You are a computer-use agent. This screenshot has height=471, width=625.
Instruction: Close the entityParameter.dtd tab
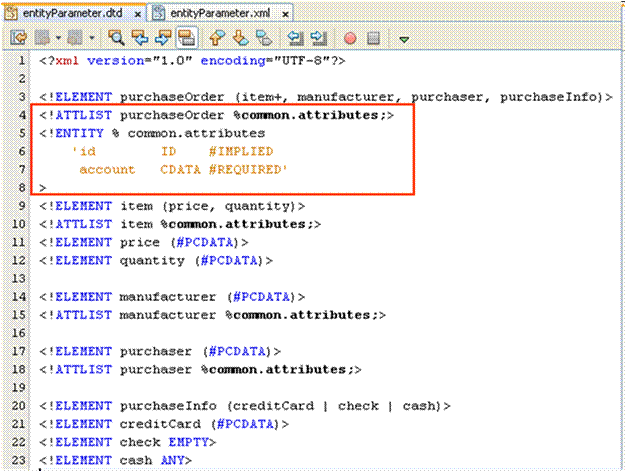(138, 14)
